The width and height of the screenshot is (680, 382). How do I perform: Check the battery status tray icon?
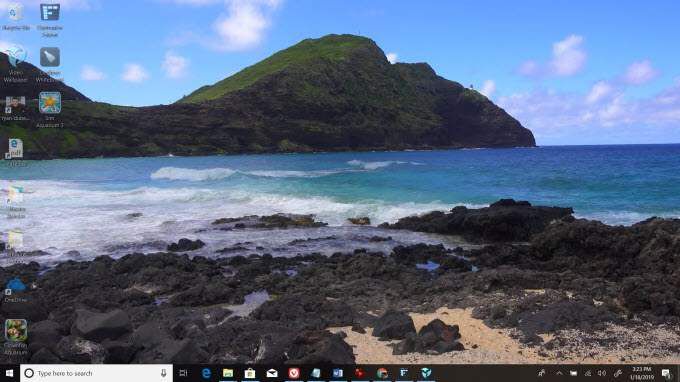[x=573, y=373]
